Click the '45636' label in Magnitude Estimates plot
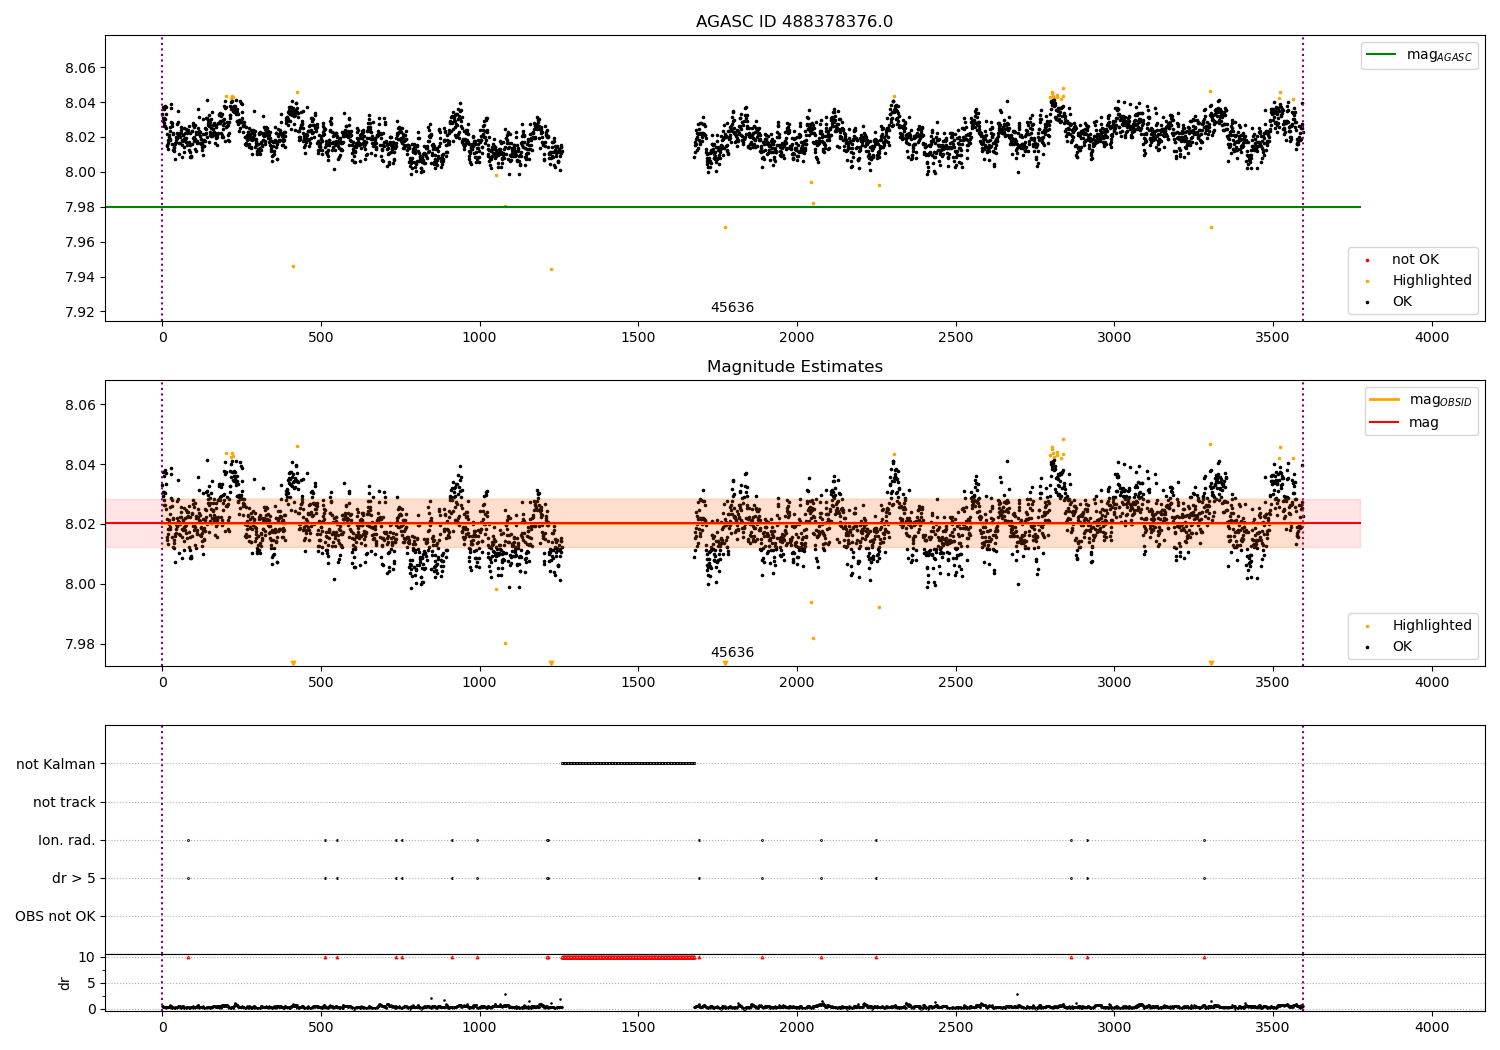Screen dimensions: 1500x1050 pyautogui.click(x=732, y=653)
